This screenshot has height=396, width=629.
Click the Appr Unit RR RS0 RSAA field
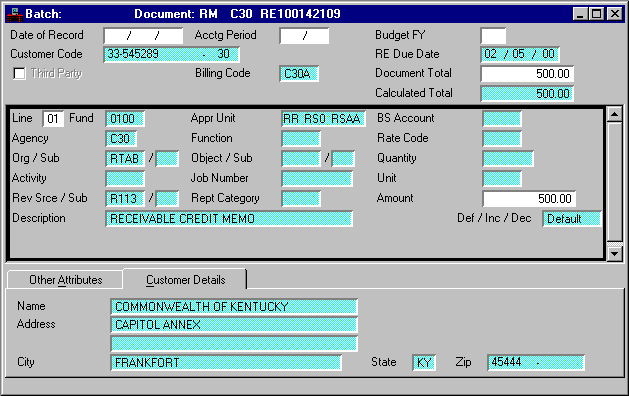[323, 119]
